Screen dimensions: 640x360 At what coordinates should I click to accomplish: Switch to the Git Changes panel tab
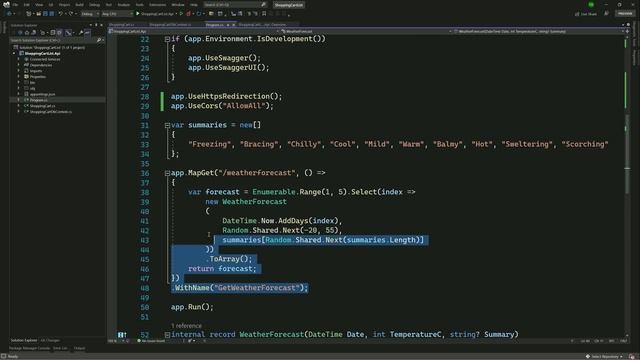[50, 340]
